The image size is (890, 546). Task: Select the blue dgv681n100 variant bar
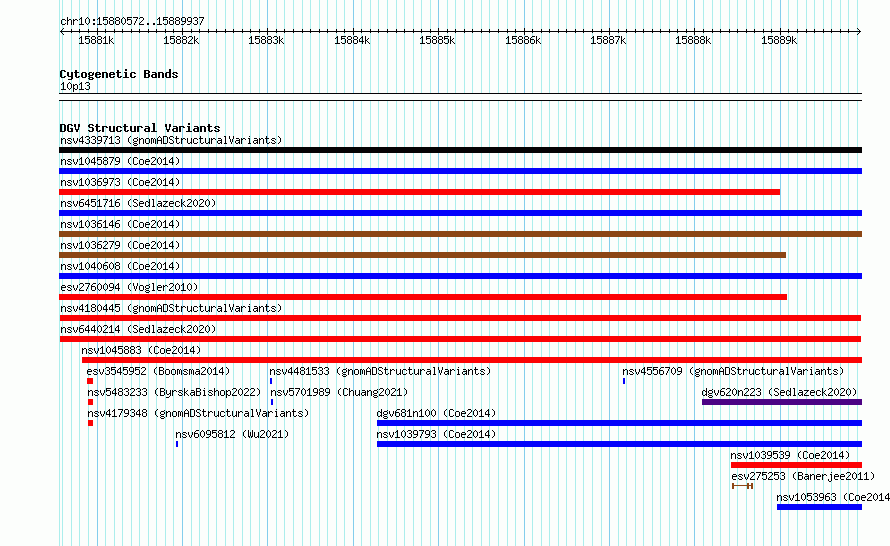pyautogui.click(x=619, y=423)
